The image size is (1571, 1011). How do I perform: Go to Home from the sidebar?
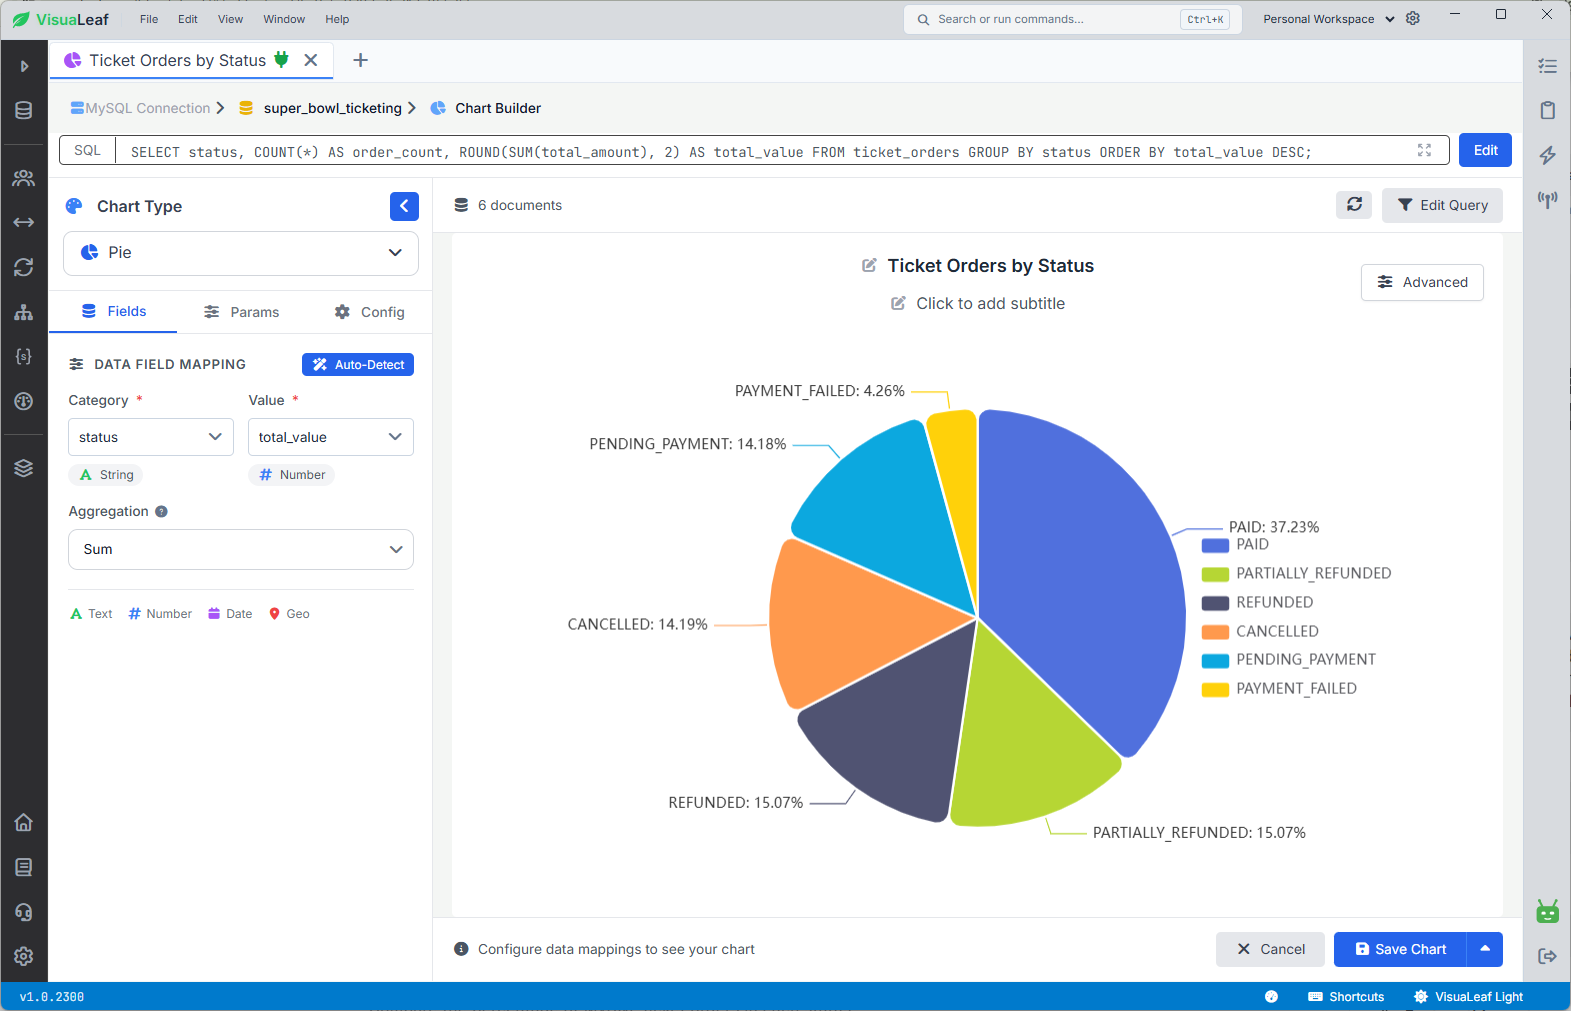tap(24, 822)
